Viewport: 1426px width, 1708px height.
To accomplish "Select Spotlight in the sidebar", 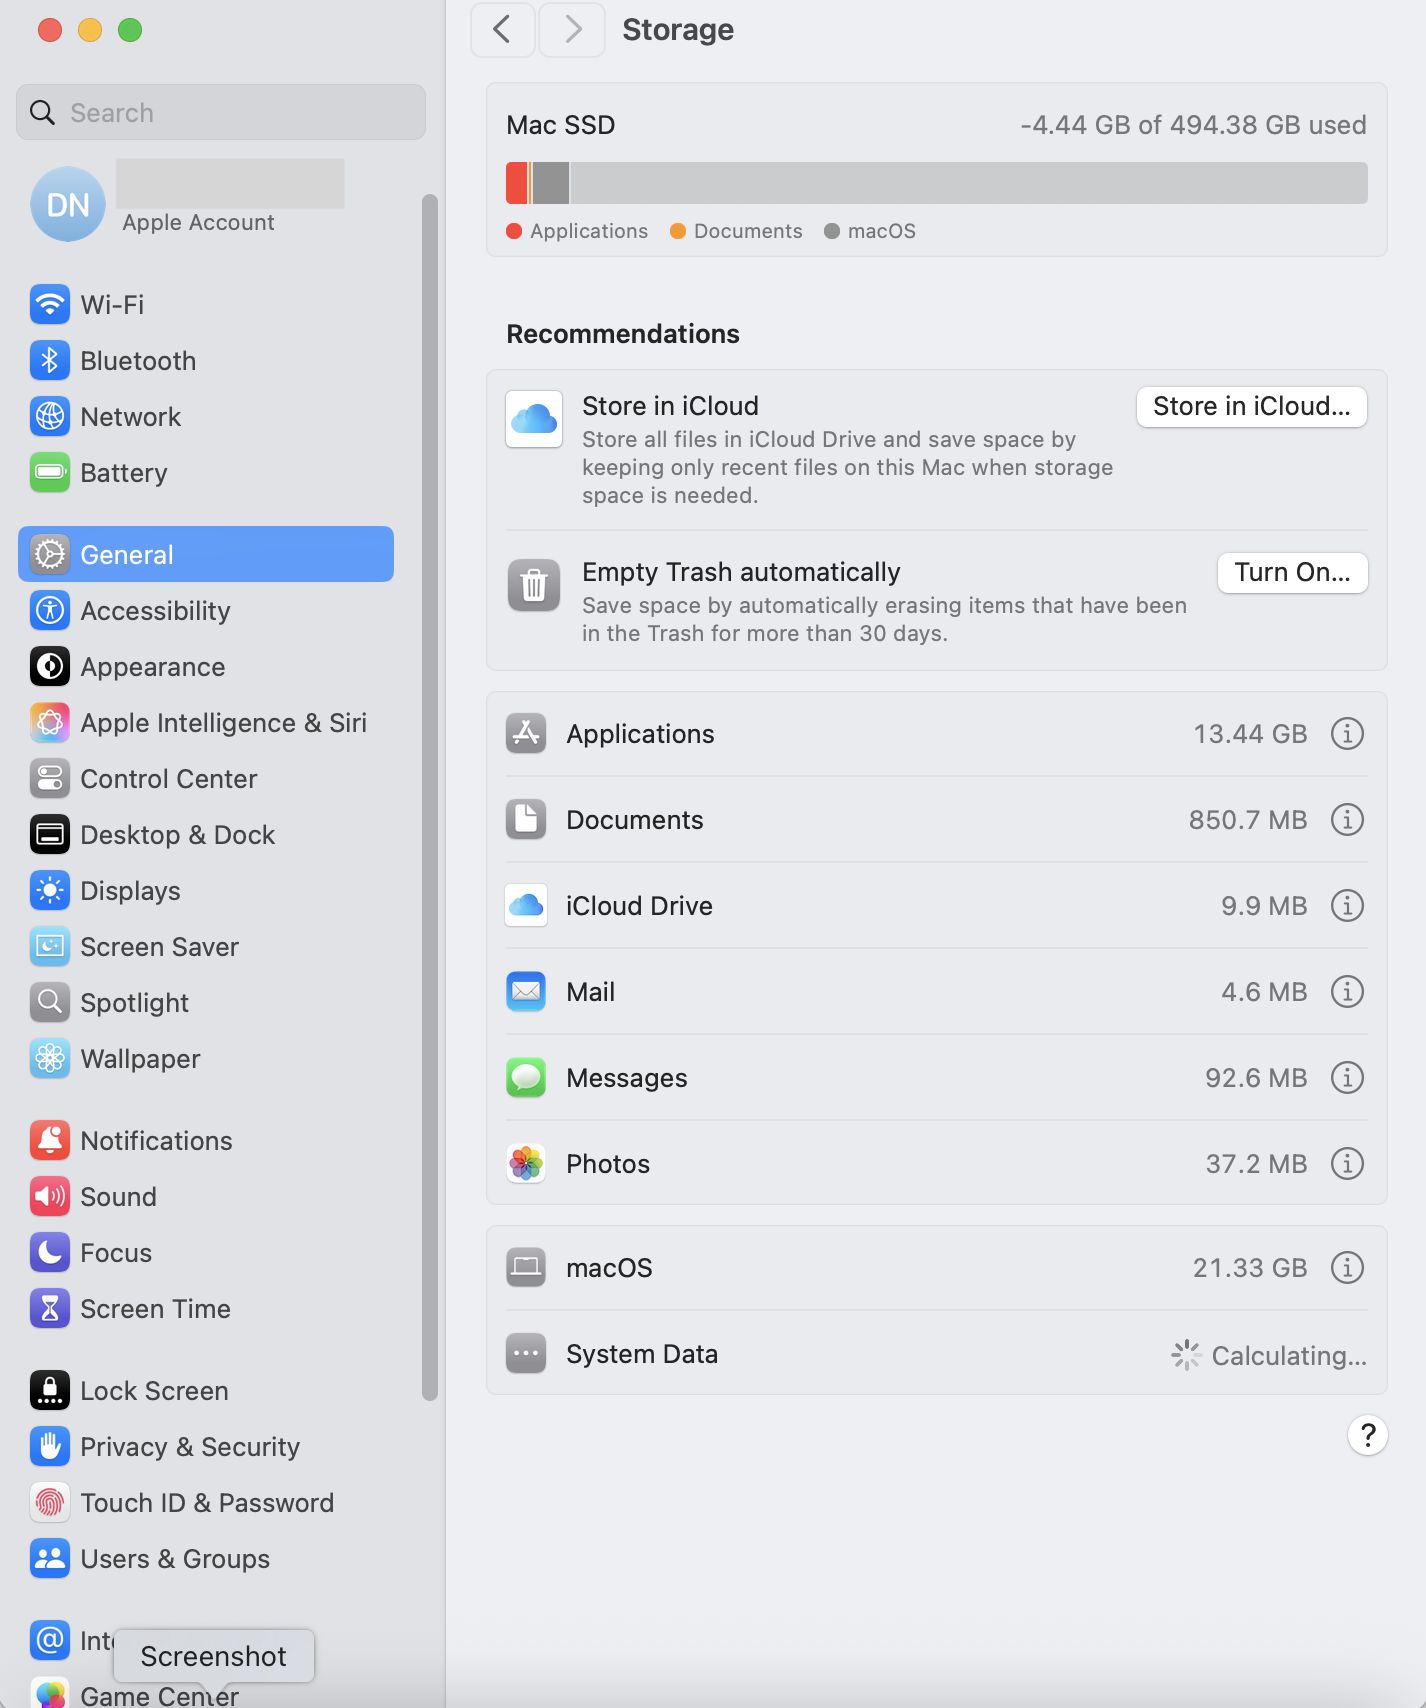I will coord(206,1002).
